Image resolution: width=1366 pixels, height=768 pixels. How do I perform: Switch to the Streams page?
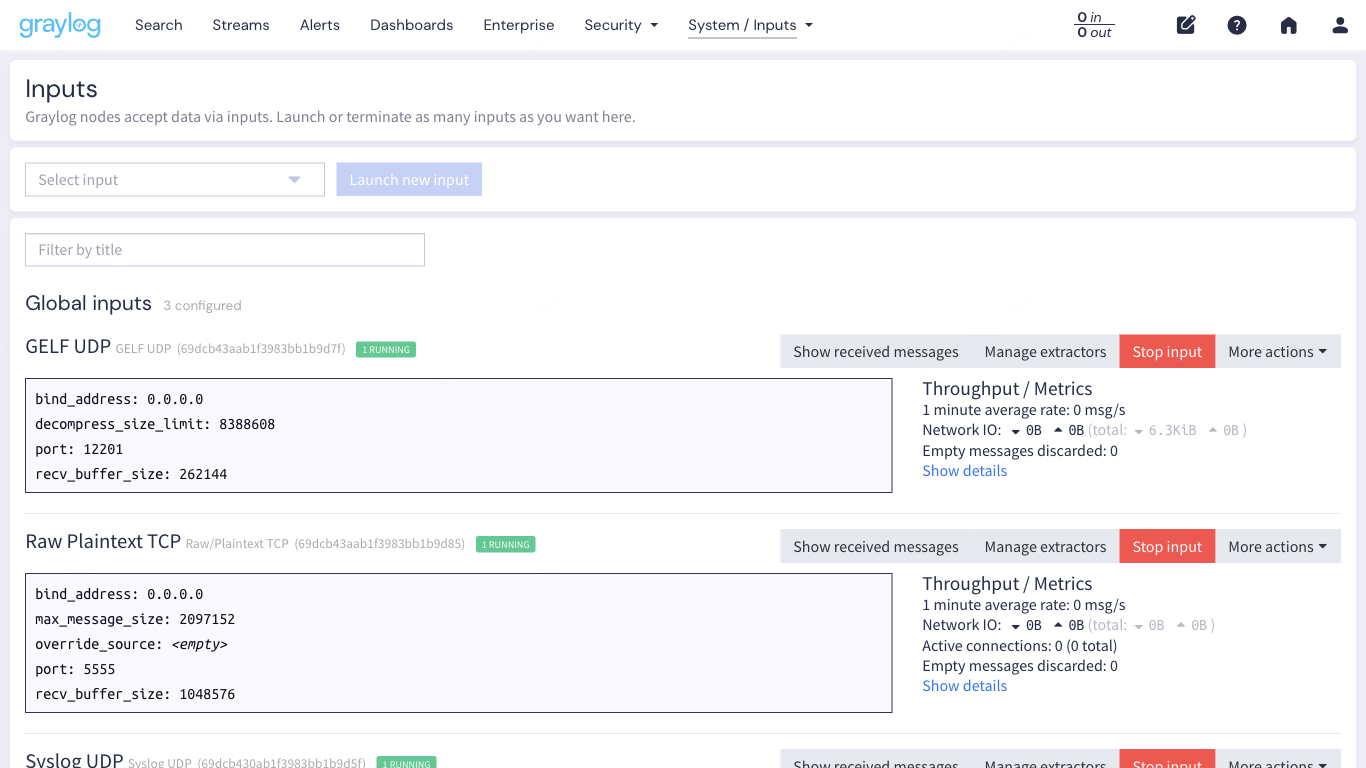click(240, 25)
